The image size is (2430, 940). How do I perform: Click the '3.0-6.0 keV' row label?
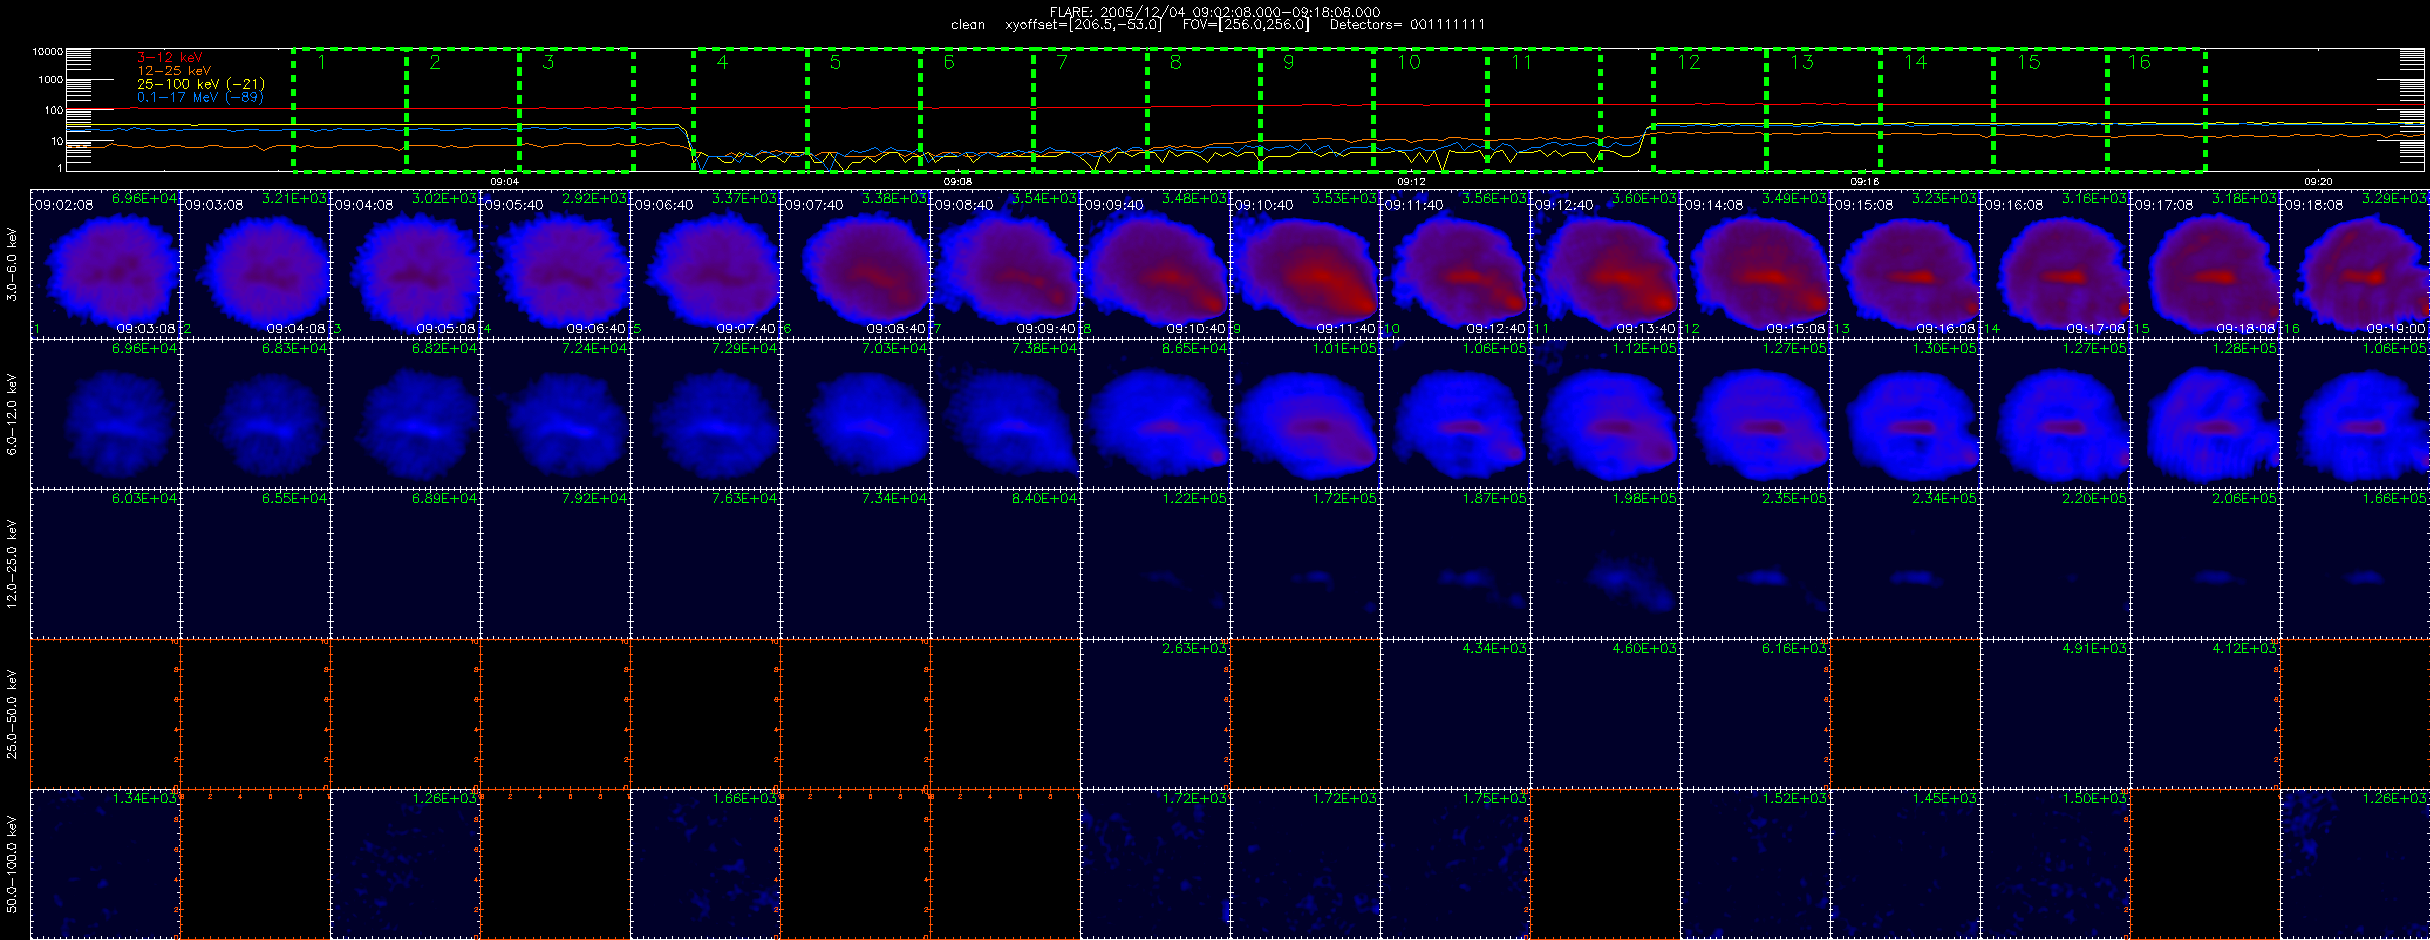pyautogui.click(x=12, y=265)
